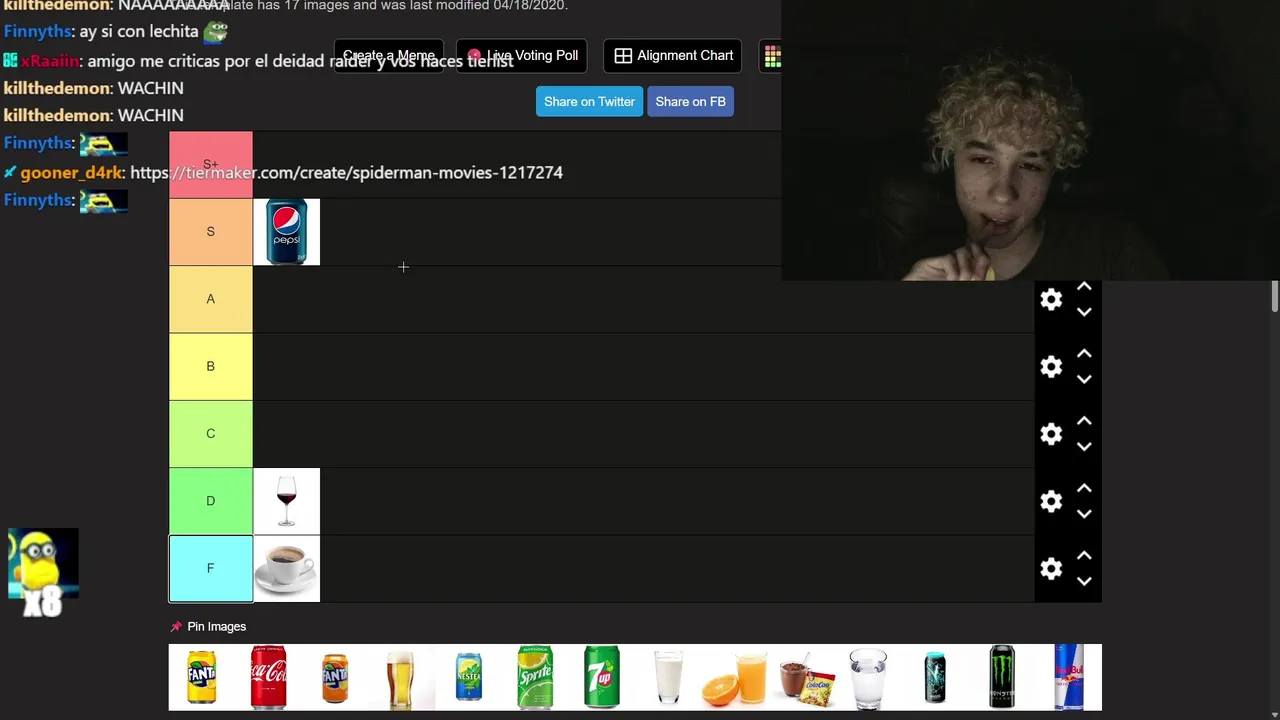This screenshot has height=720, width=1280.
Task: Click username gooner_d4rk in chat
Action: (70, 173)
